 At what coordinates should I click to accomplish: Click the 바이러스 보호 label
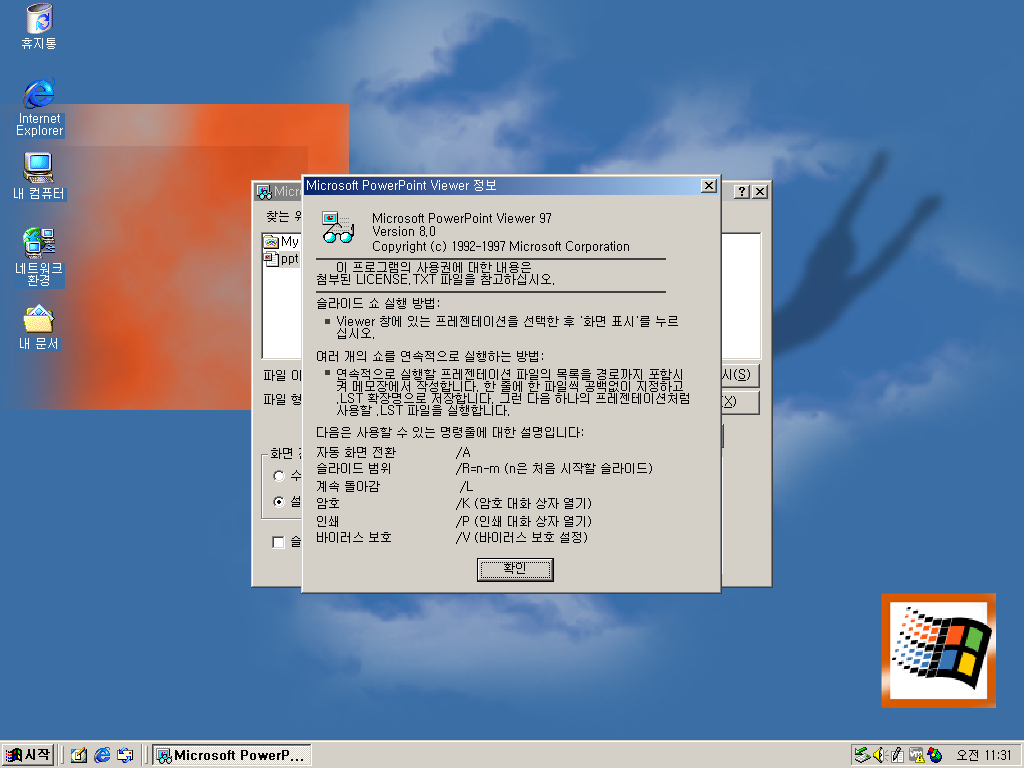tap(353, 537)
